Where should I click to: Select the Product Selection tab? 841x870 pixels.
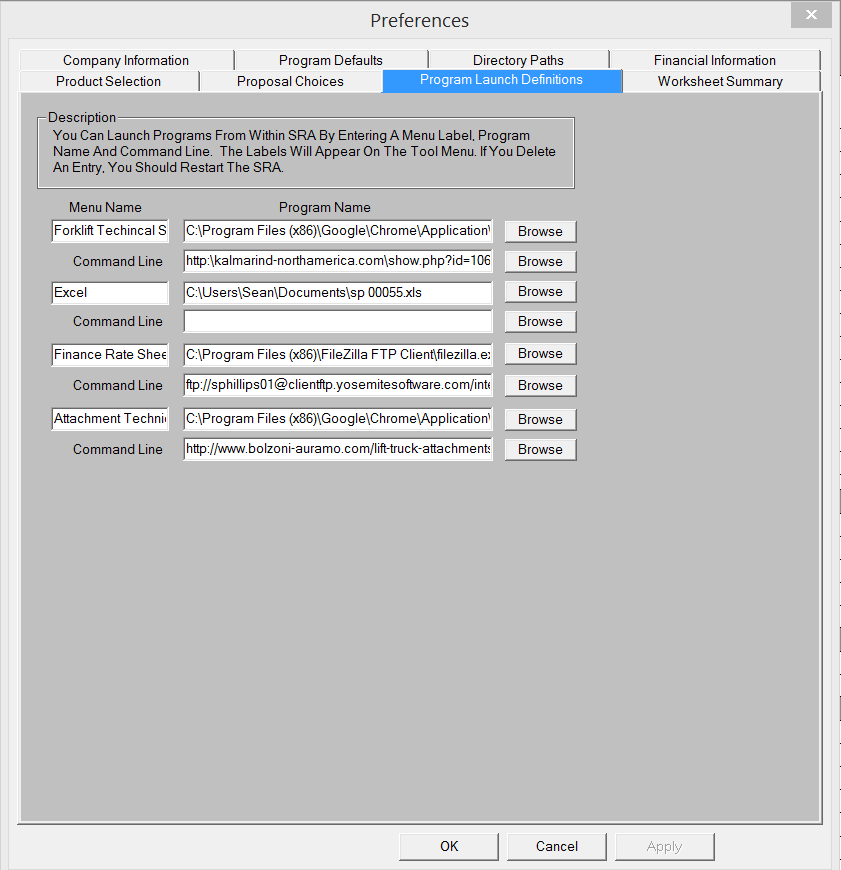click(x=108, y=81)
